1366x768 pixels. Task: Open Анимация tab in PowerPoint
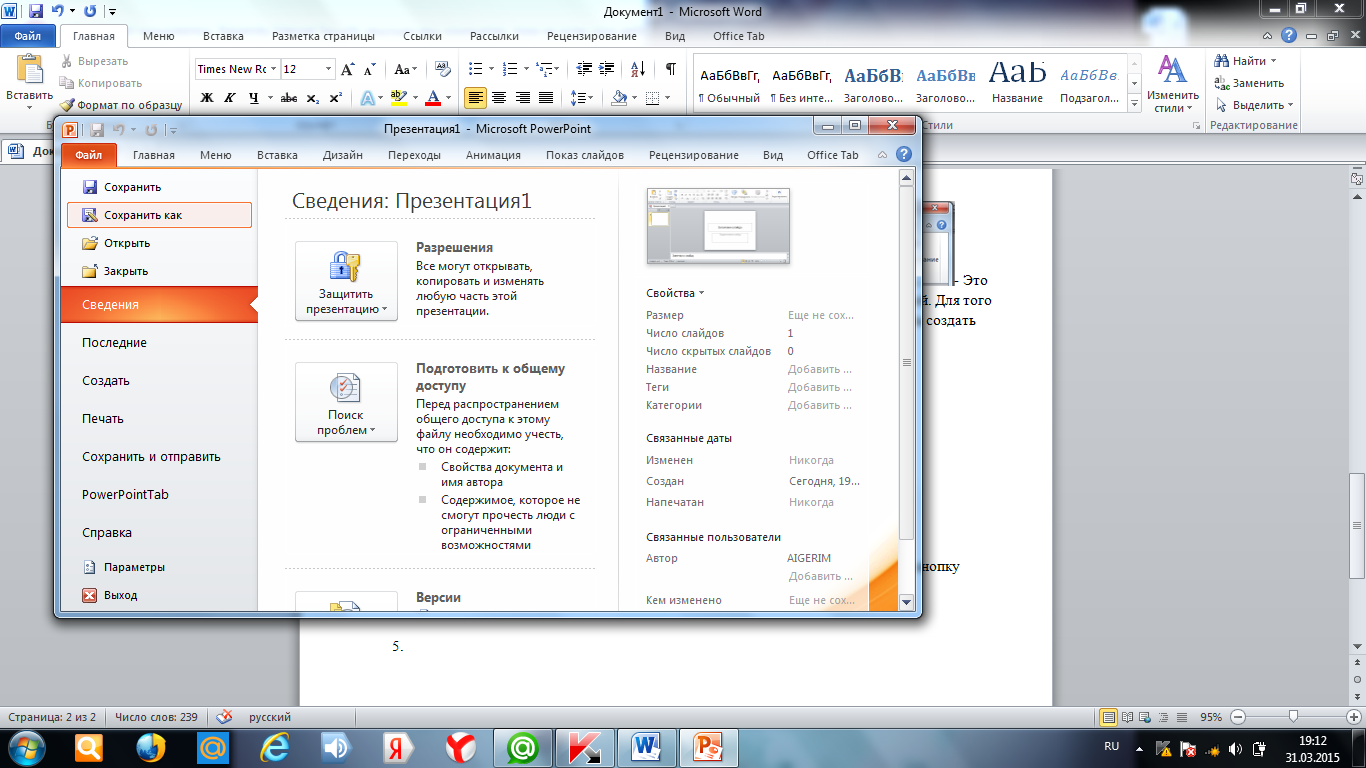[493, 155]
